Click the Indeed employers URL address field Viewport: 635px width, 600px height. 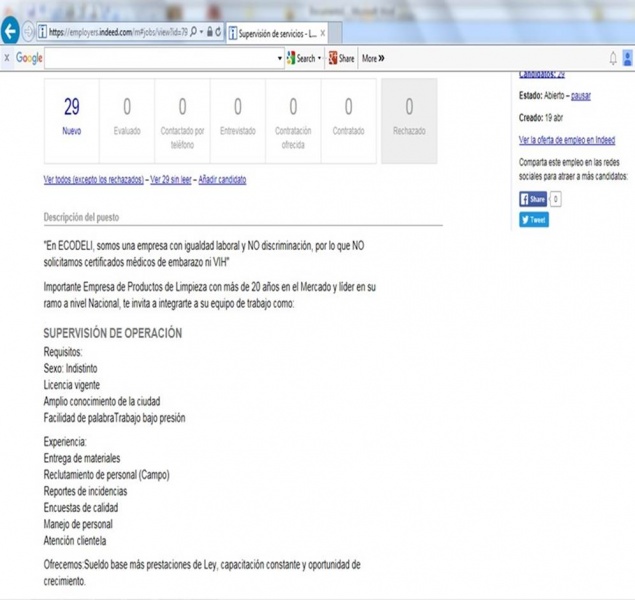coord(117,32)
